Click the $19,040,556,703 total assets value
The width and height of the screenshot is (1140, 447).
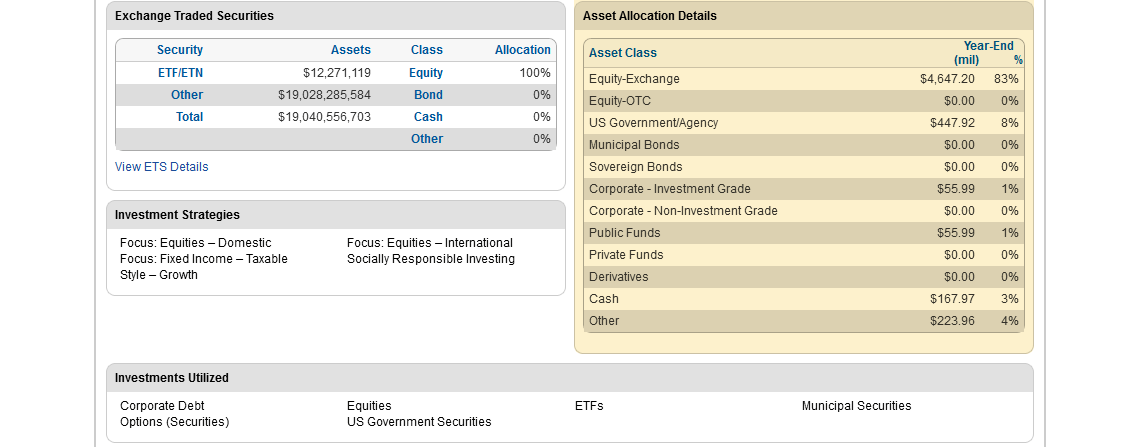coord(324,117)
